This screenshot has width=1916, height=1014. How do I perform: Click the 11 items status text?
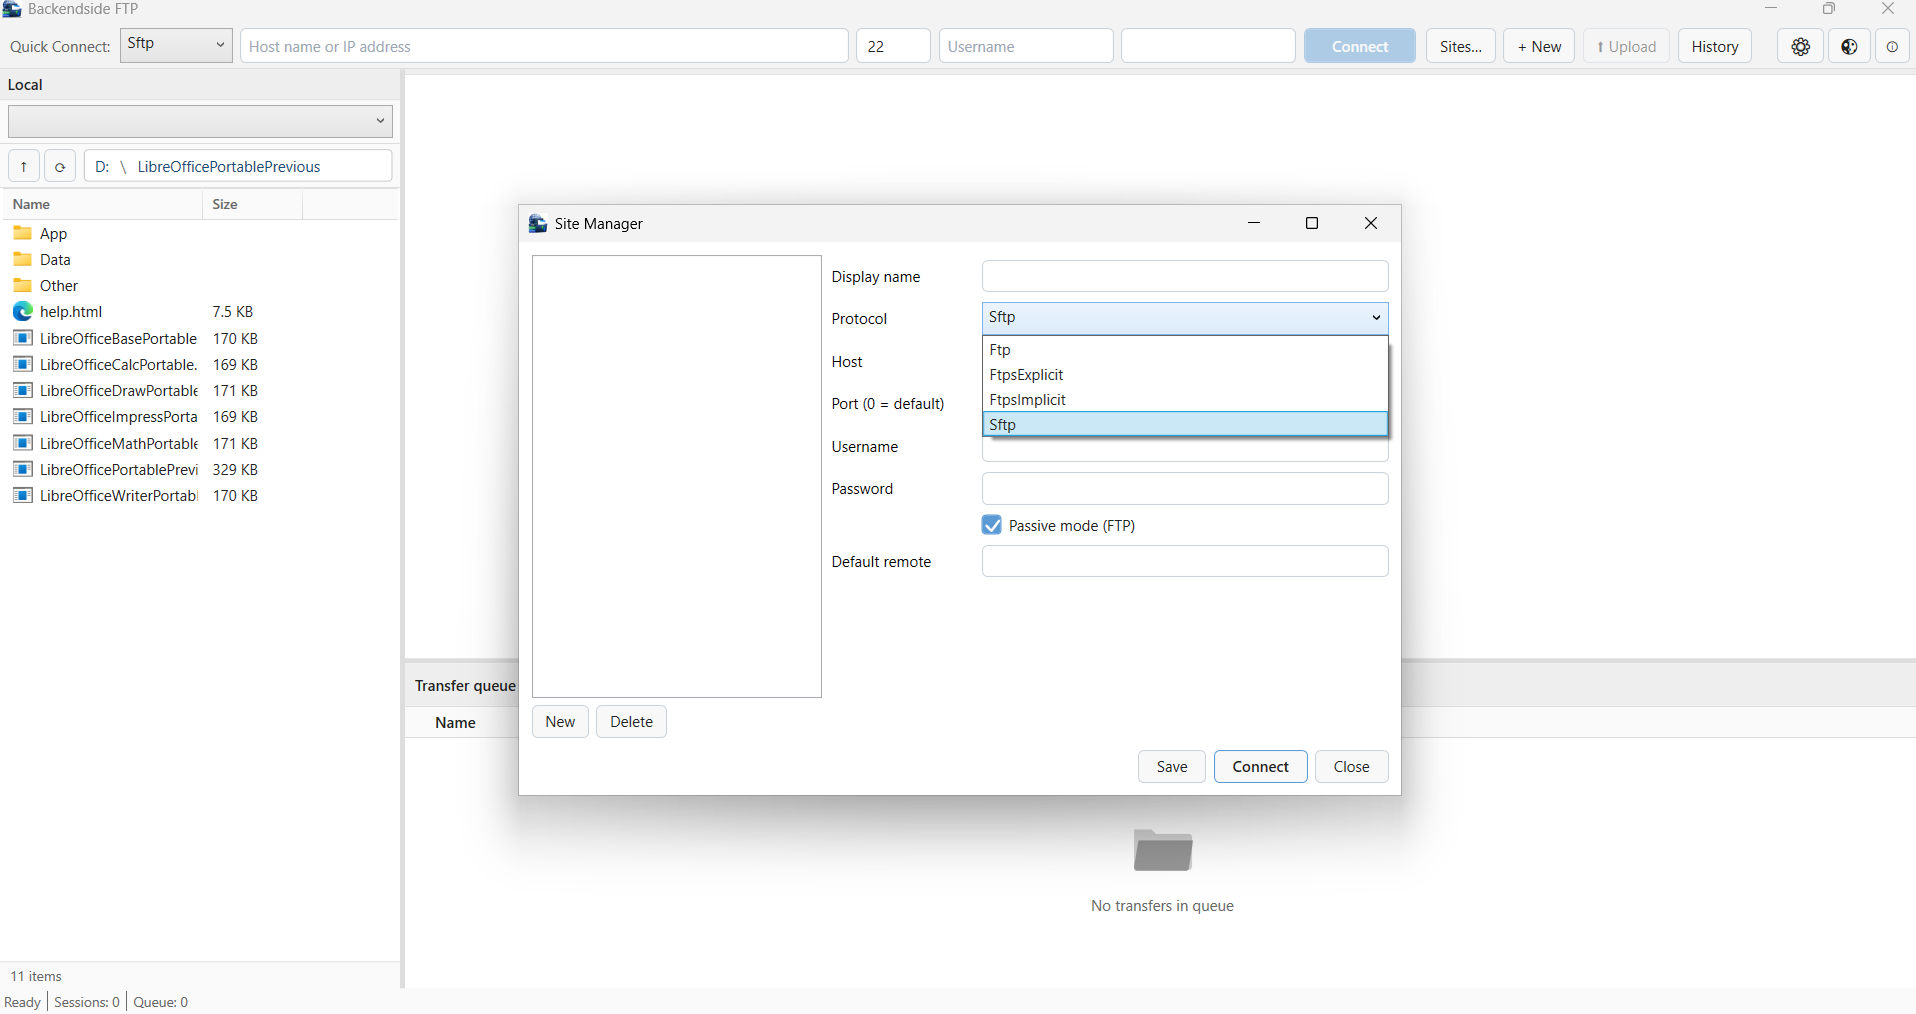(36, 976)
